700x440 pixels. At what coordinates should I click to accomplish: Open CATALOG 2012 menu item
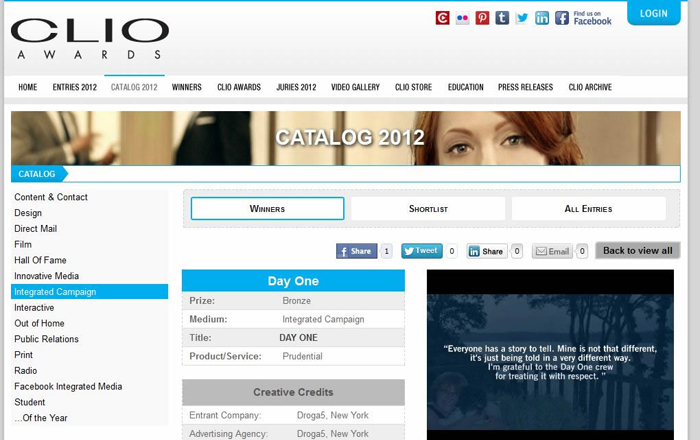point(134,87)
